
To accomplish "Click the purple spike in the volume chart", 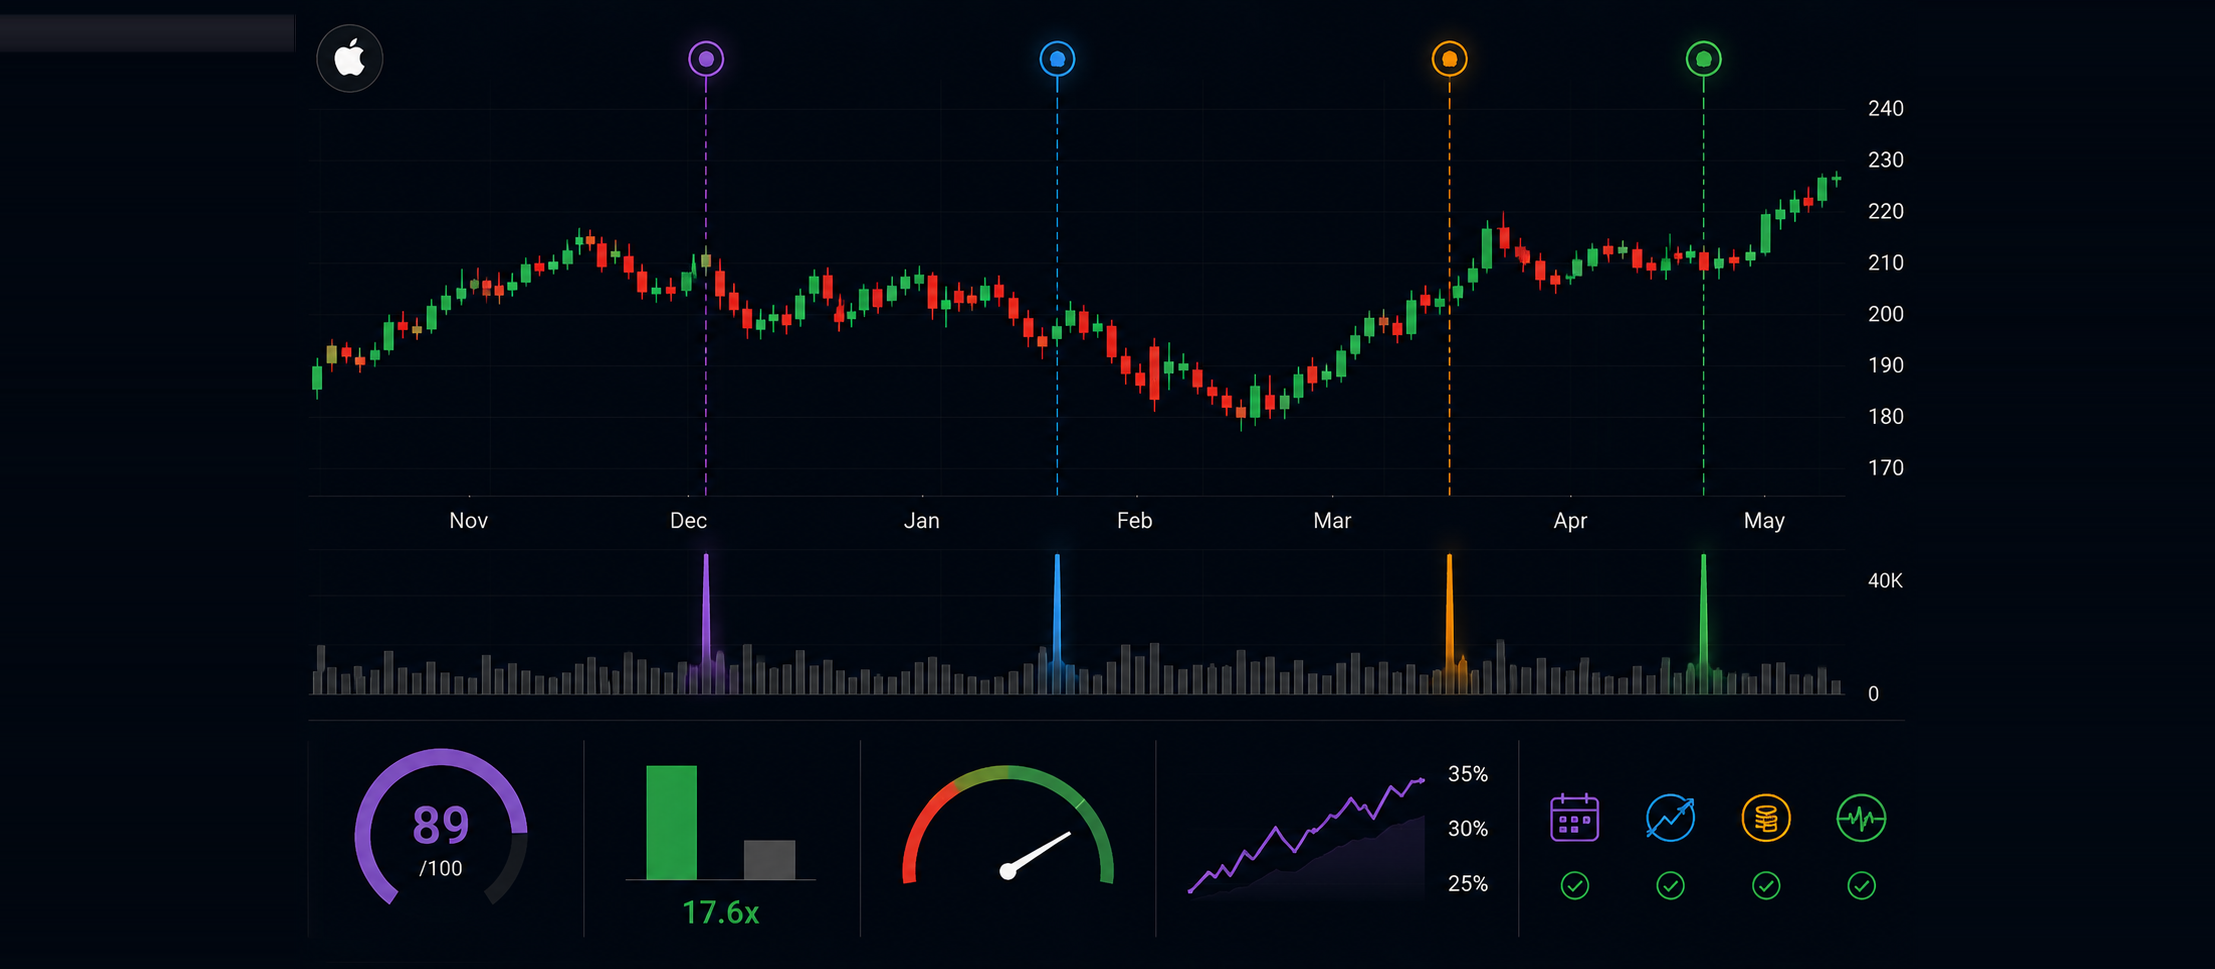I will [x=706, y=622].
